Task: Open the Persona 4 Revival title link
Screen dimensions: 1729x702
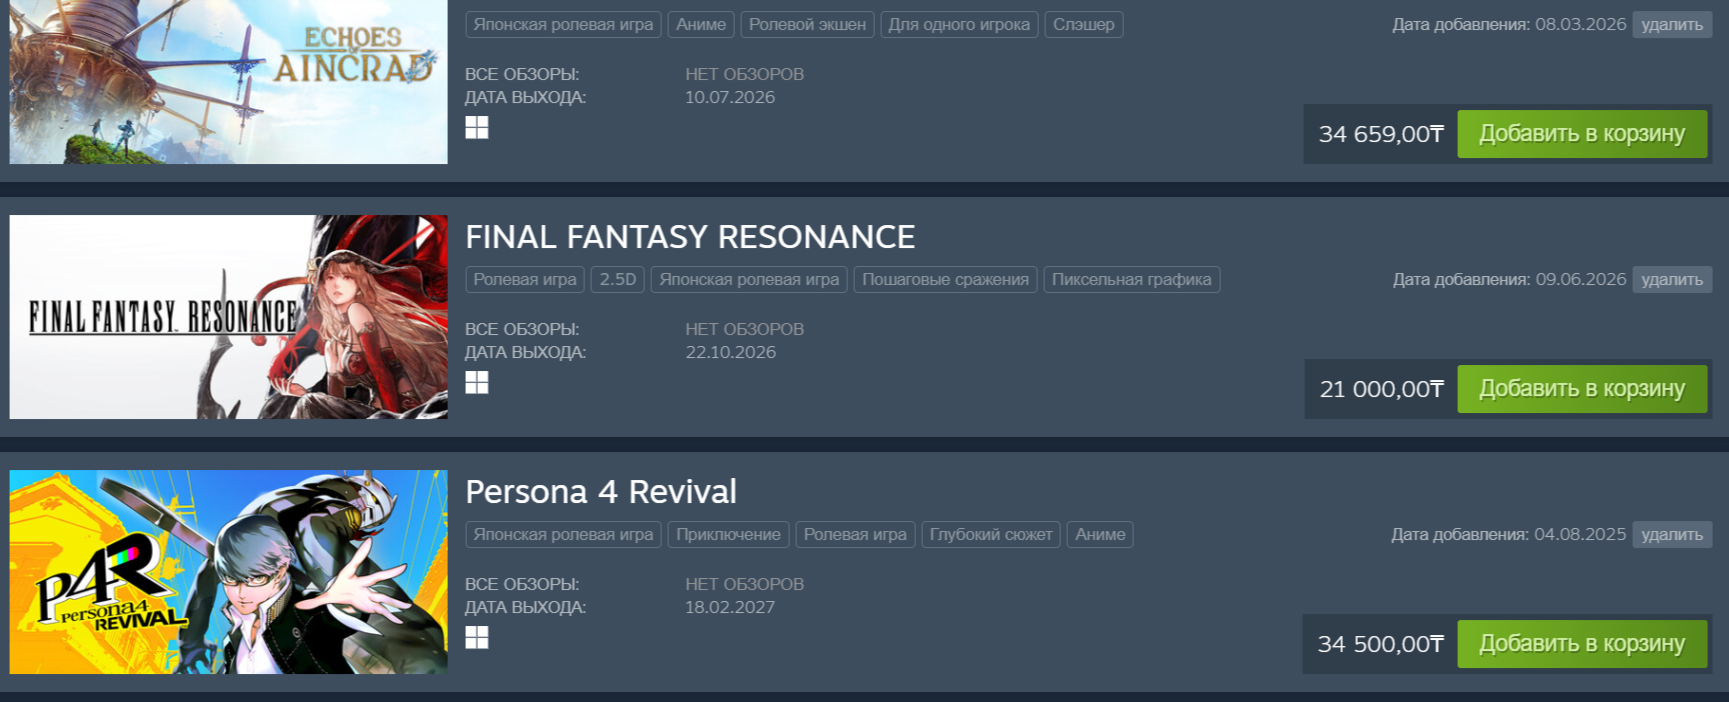Action: 601,492
